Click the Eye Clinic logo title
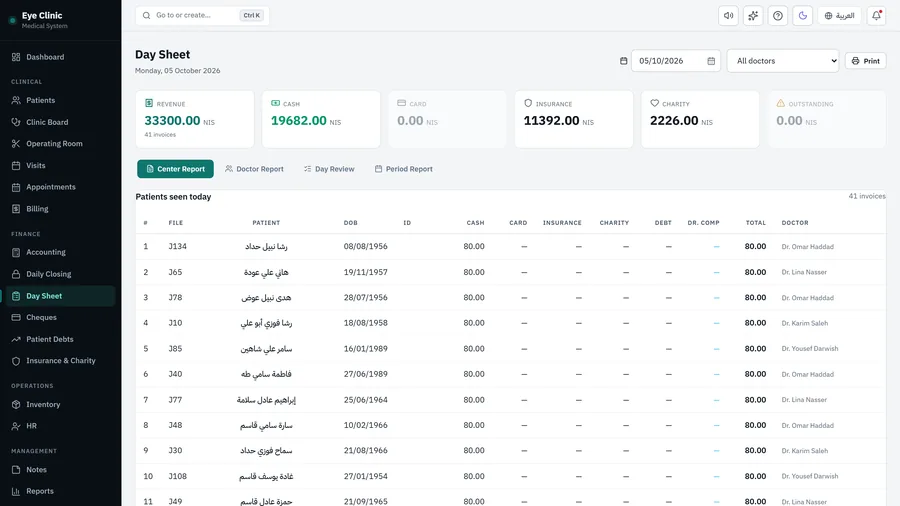The image size is (900, 506). click(x=42, y=15)
